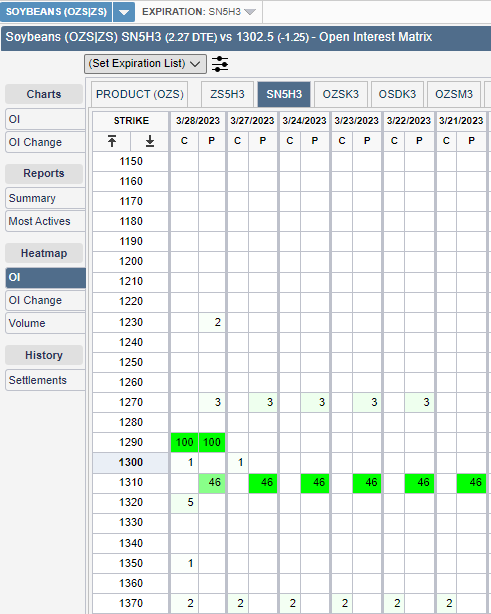This screenshot has width=491, height=614.
Task: Click the 3/22/2023 date column header
Action: [x=409, y=121]
